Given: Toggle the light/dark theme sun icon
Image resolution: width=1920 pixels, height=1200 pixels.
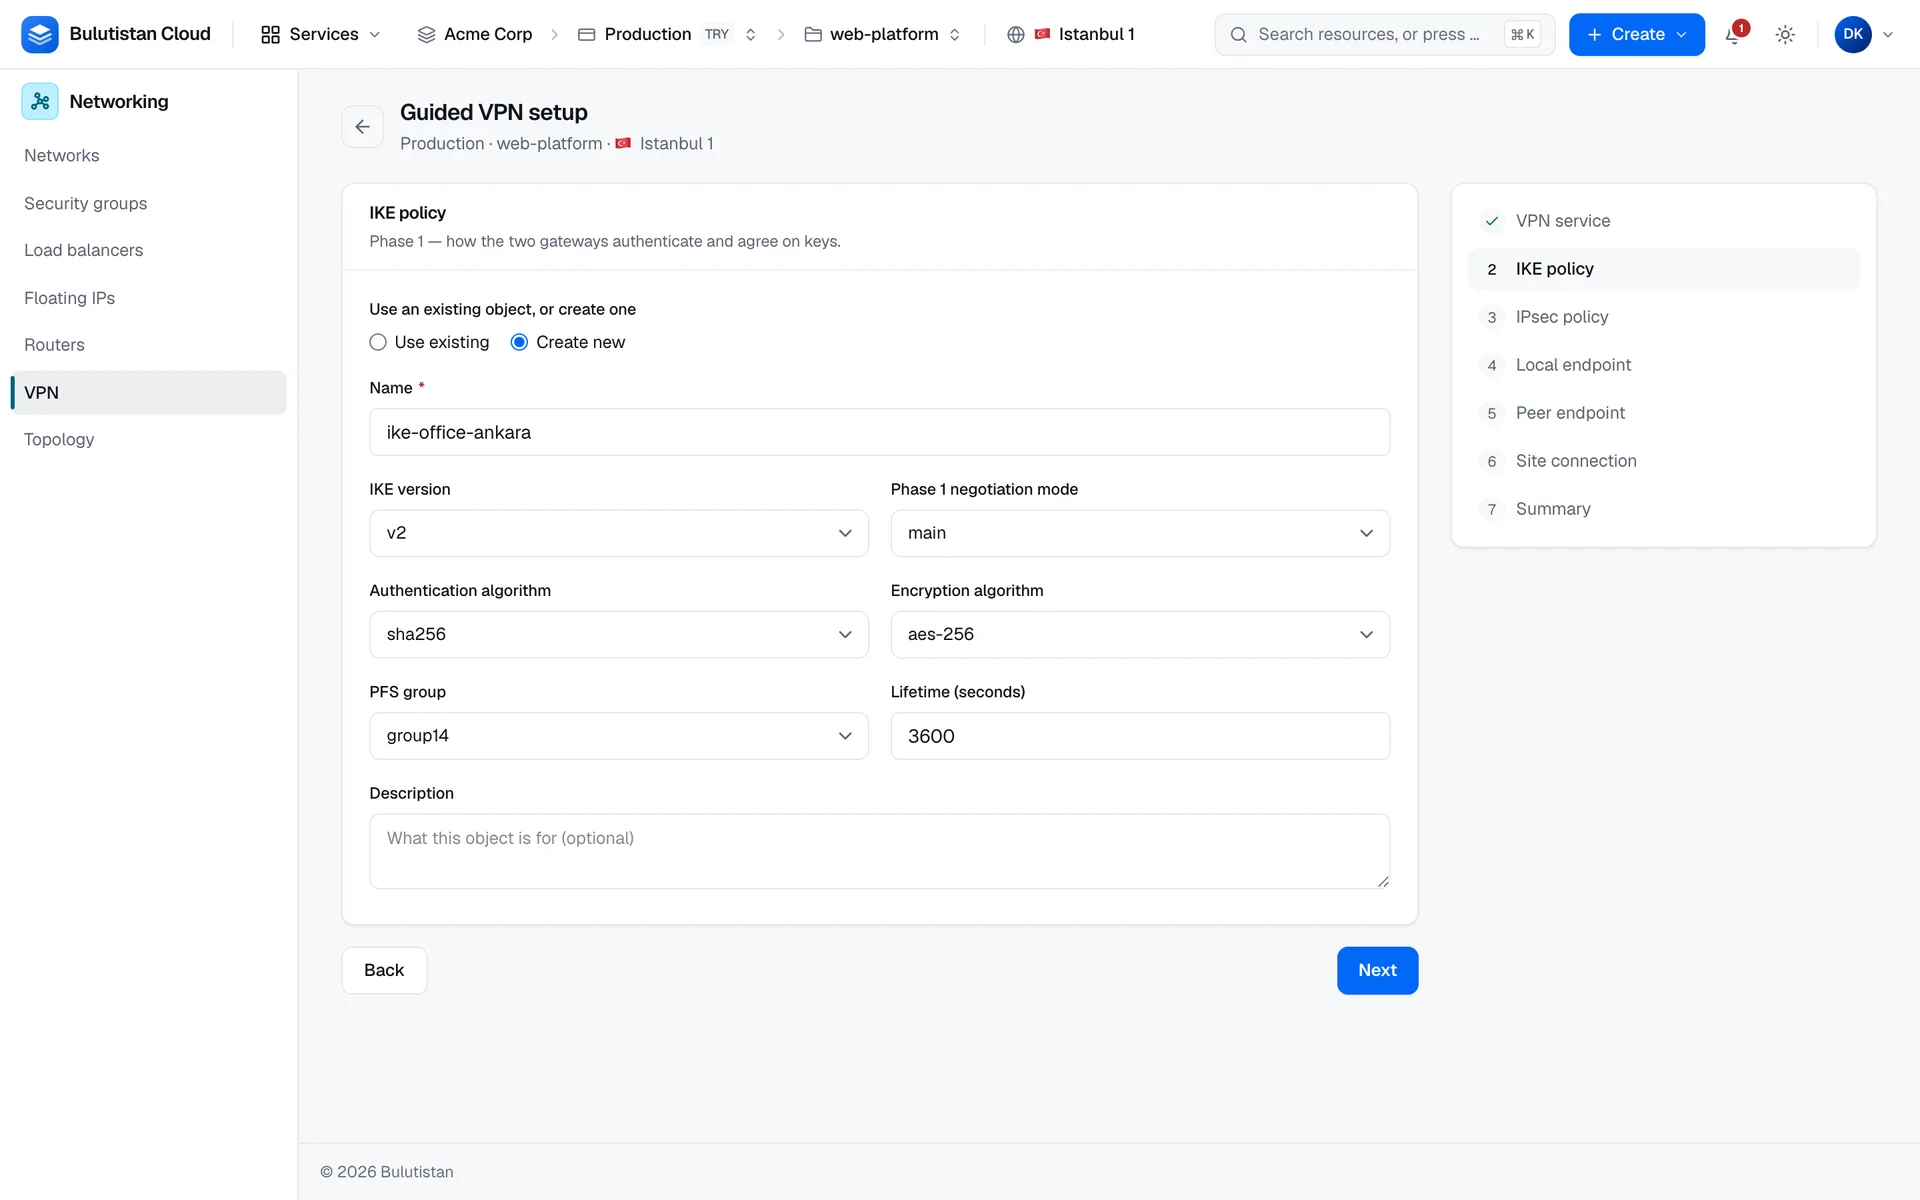Looking at the screenshot, I should (x=1785, y=35).
